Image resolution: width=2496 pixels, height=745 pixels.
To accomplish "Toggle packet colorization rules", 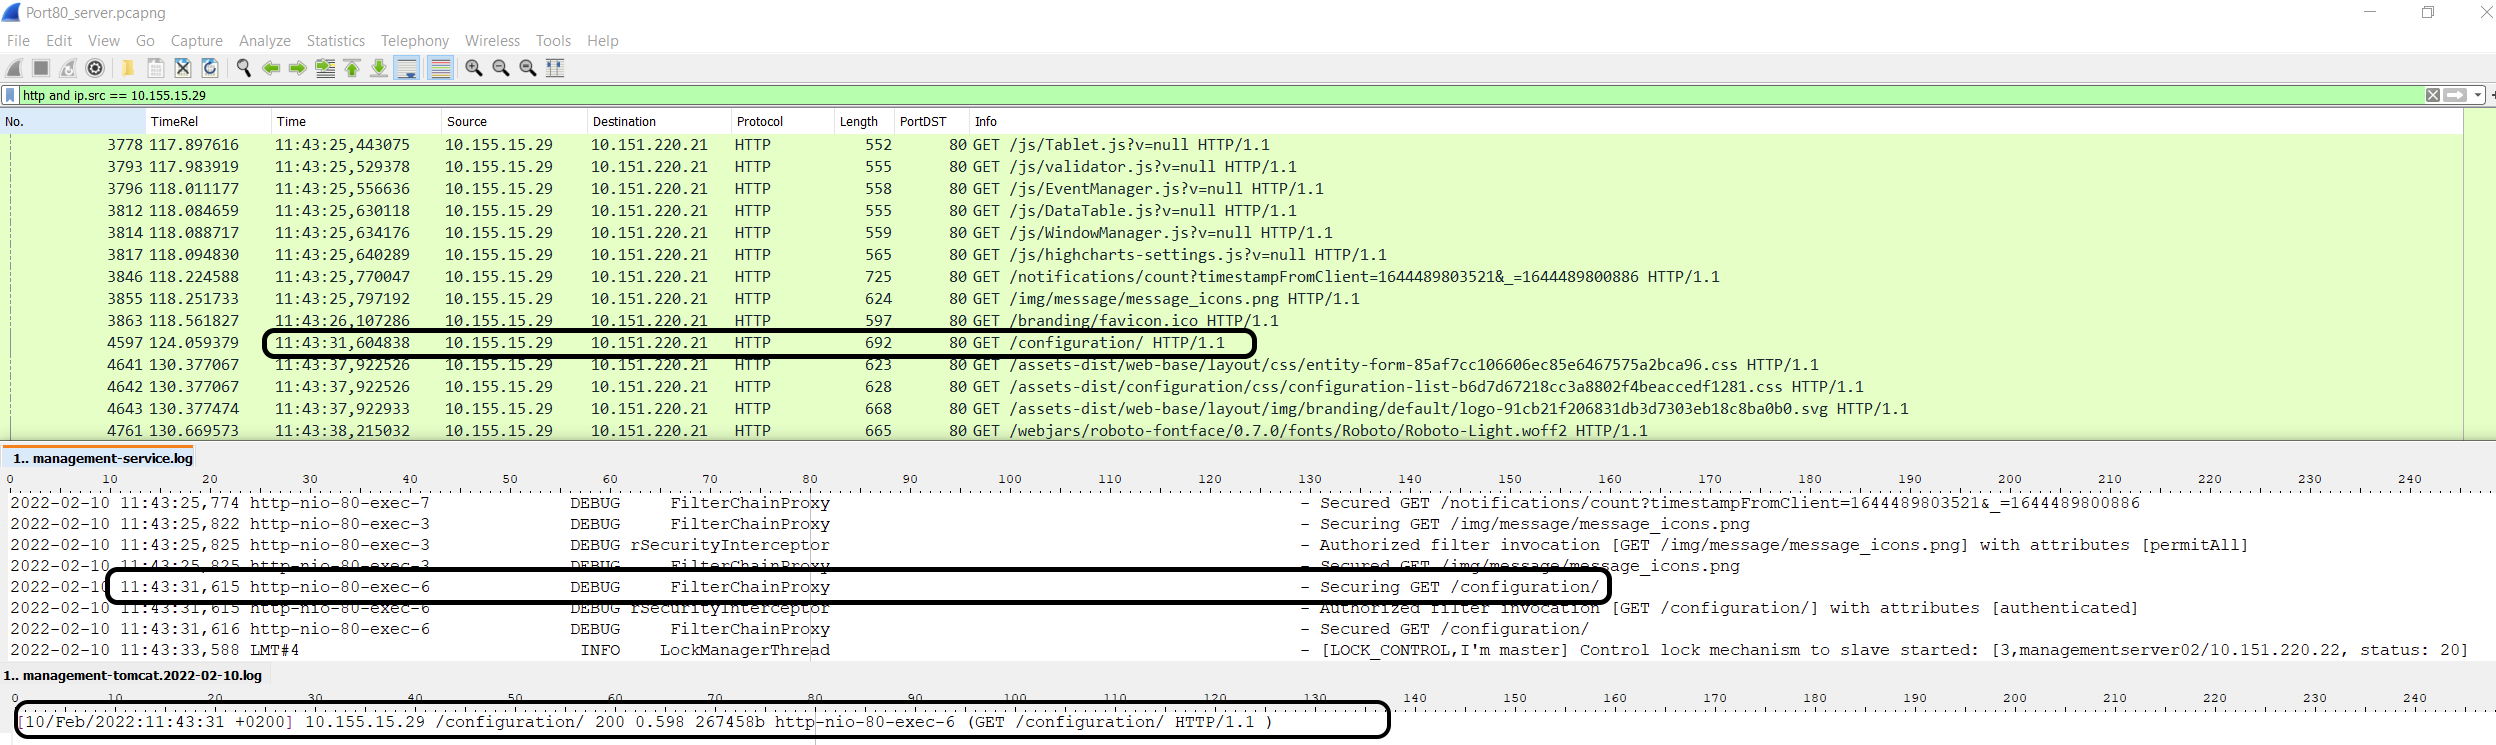I will [x=440, y=68].
